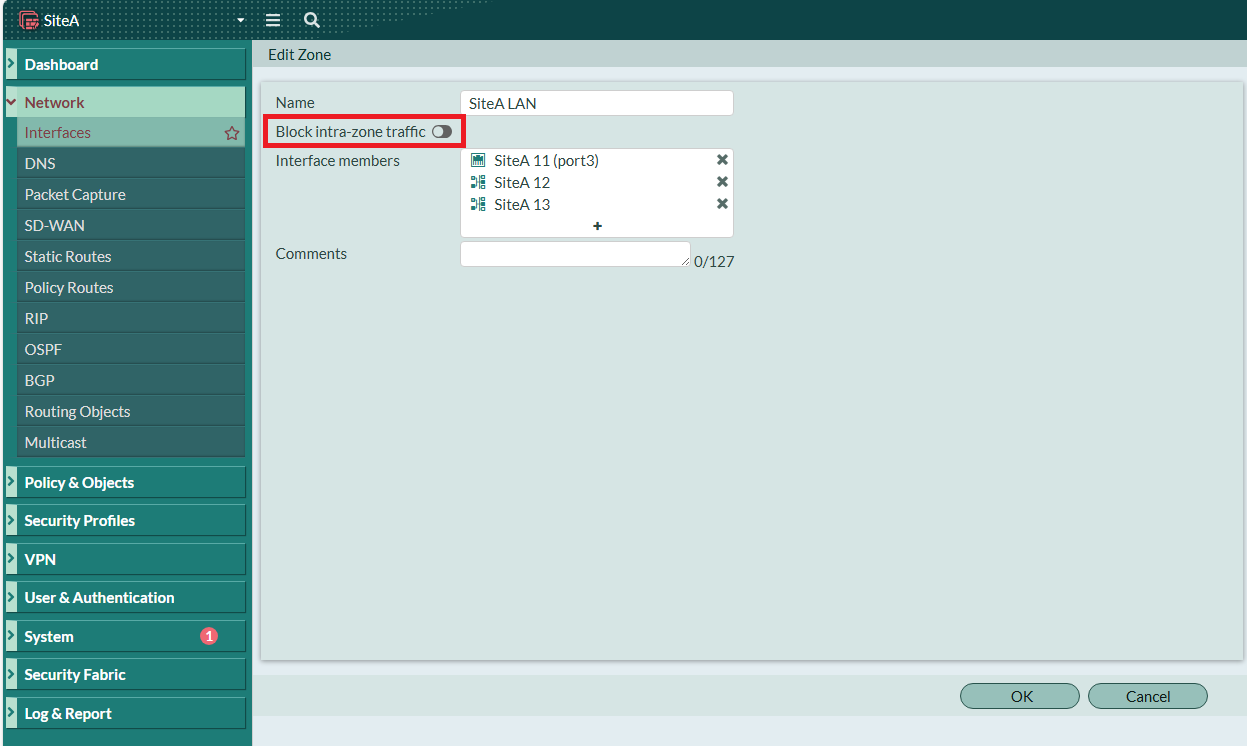Cancel editing the zone
This screenshot has width=1247, height=746.
[1148, 696]
